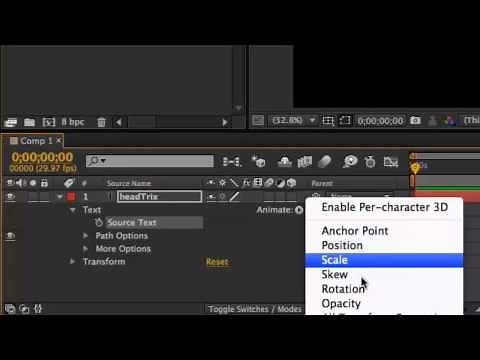Toggle continuously rasterize switch on headTrix layer
The height and width of the screenshot is (360, 480).
[222, 197]
